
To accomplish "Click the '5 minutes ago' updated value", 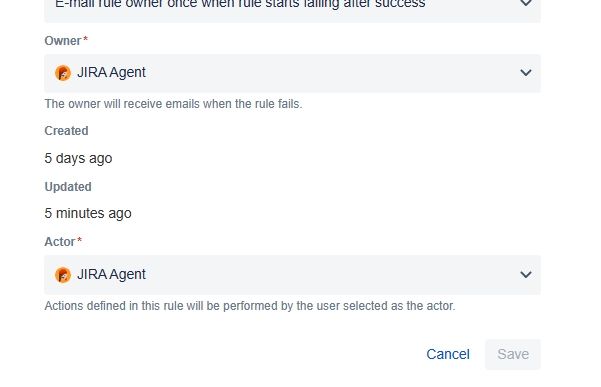I will tap(88, 213).
